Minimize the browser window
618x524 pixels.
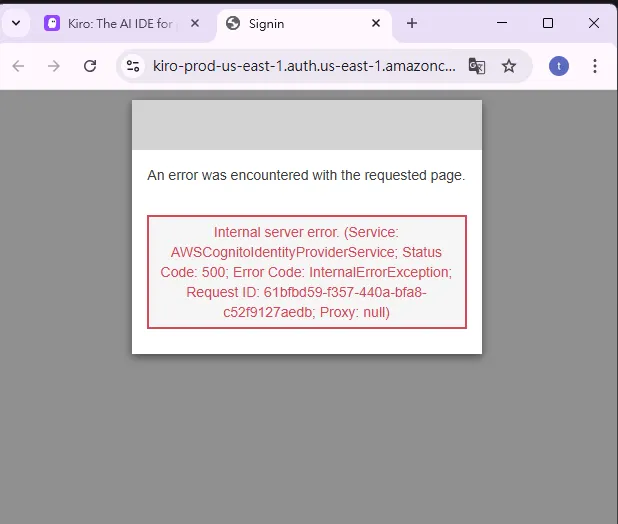pos(502,23)
